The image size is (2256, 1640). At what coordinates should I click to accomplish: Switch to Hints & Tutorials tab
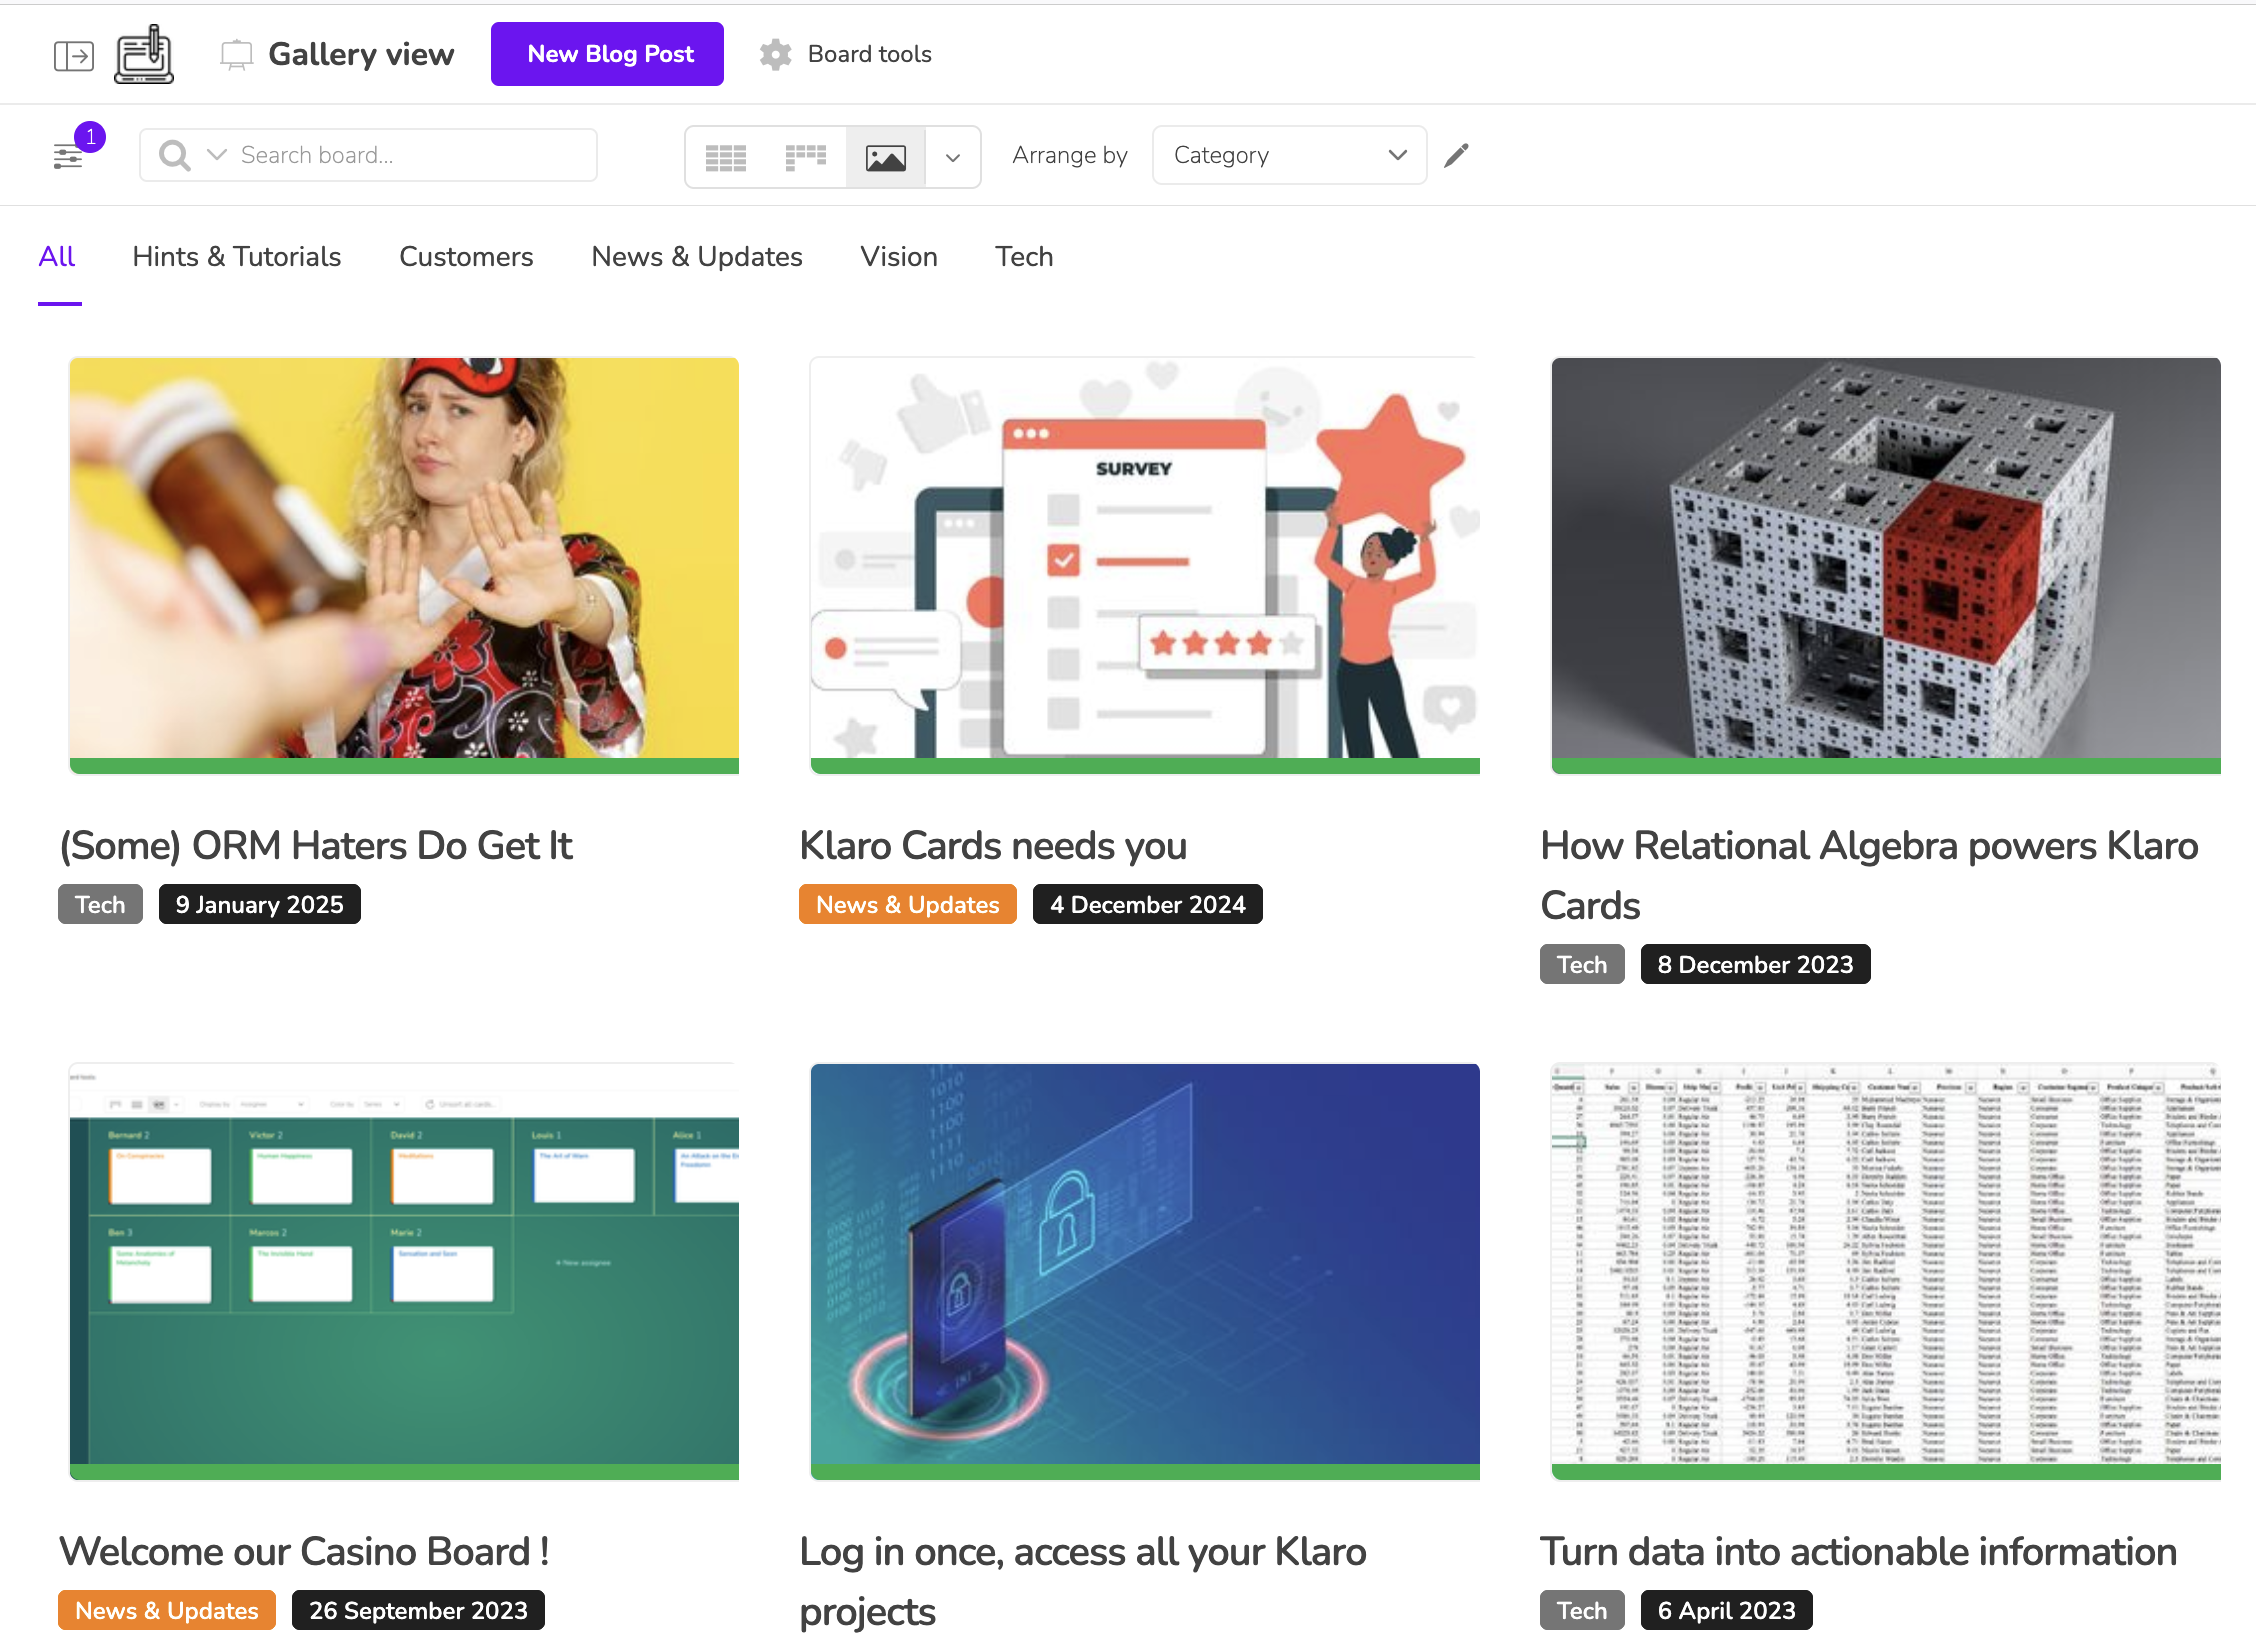click(237, 257)
